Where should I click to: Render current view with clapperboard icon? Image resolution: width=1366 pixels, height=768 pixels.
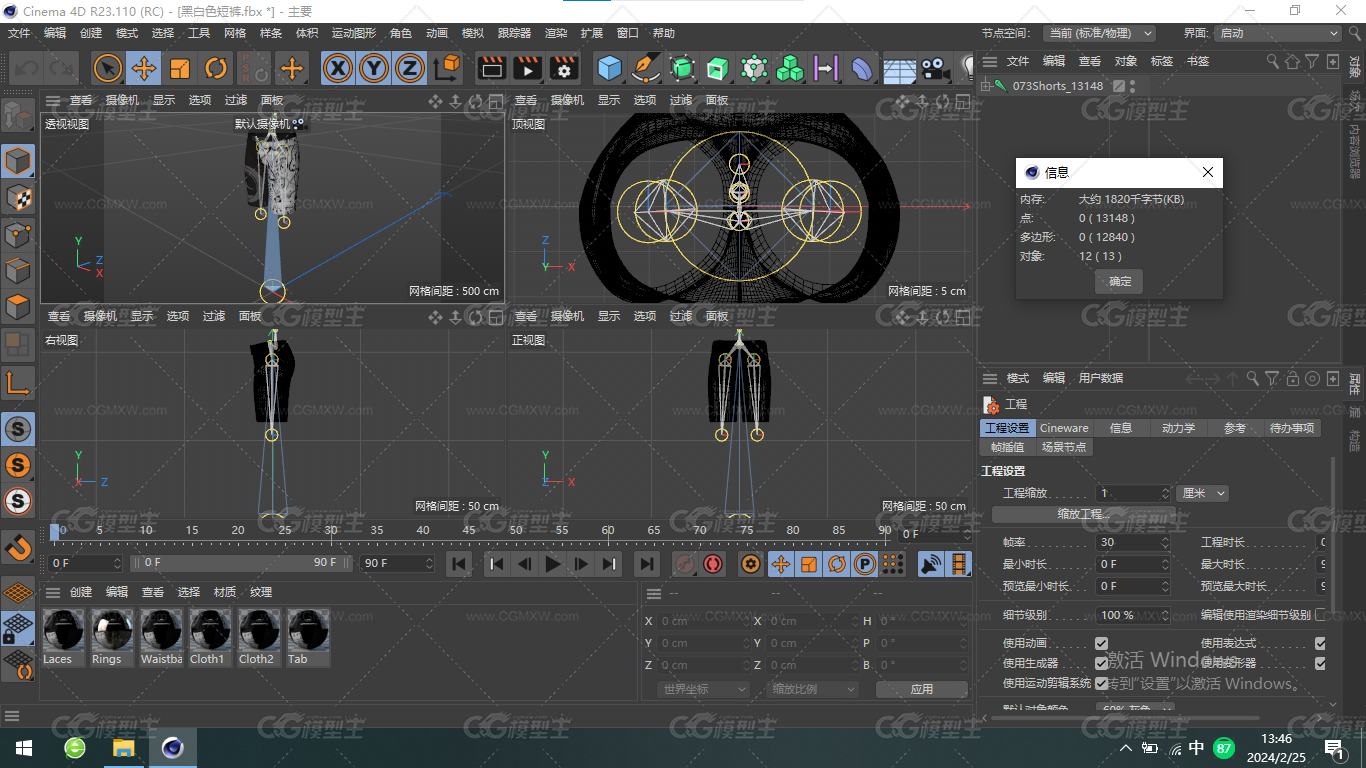tap(491, 68)
